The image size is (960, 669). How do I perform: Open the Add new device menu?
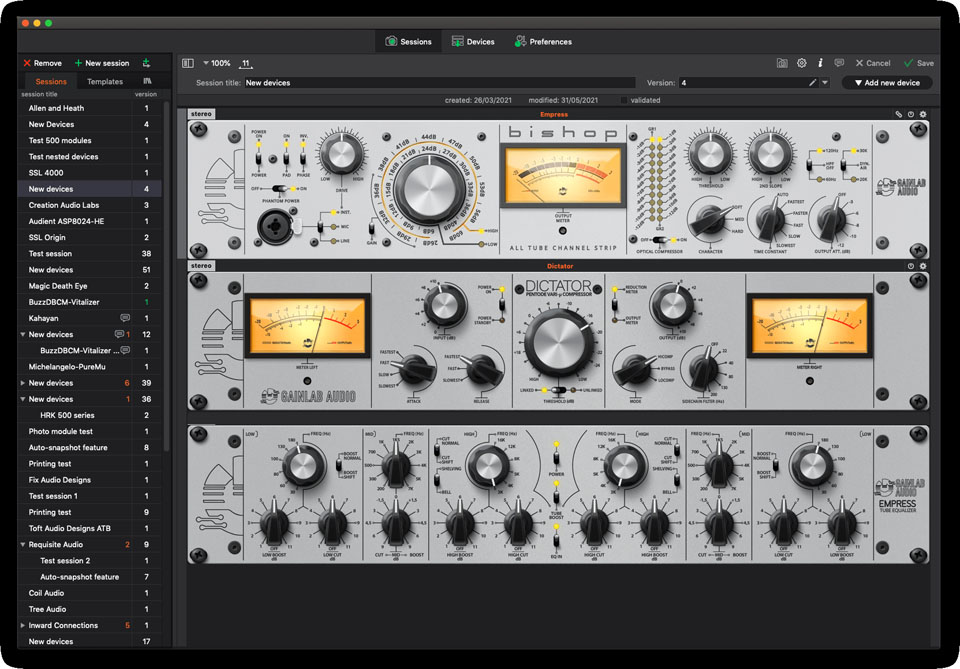click(887, 83)
